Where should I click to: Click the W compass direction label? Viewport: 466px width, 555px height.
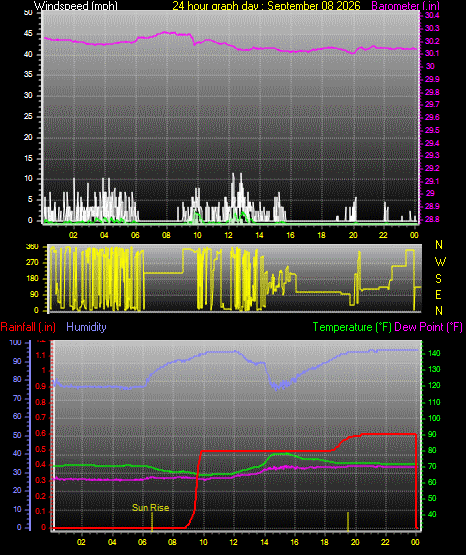coord(440,262)
